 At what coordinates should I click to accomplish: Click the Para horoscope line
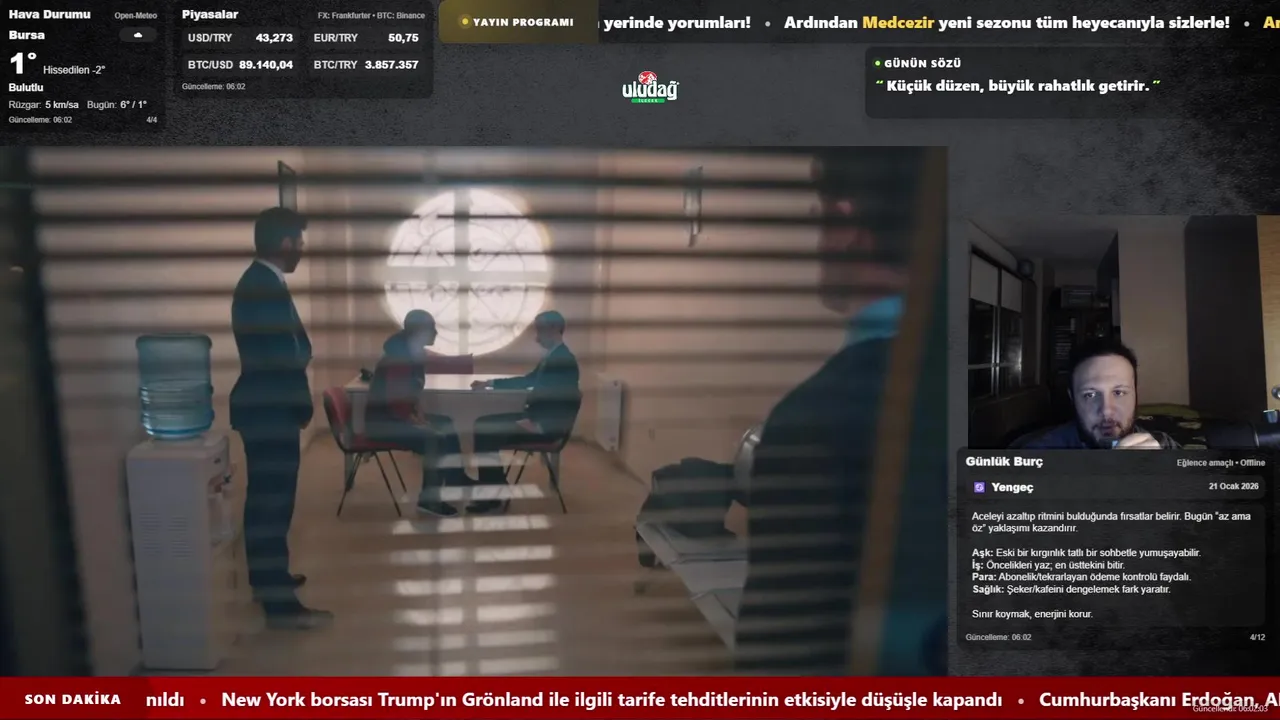(x=1081, y=577)
